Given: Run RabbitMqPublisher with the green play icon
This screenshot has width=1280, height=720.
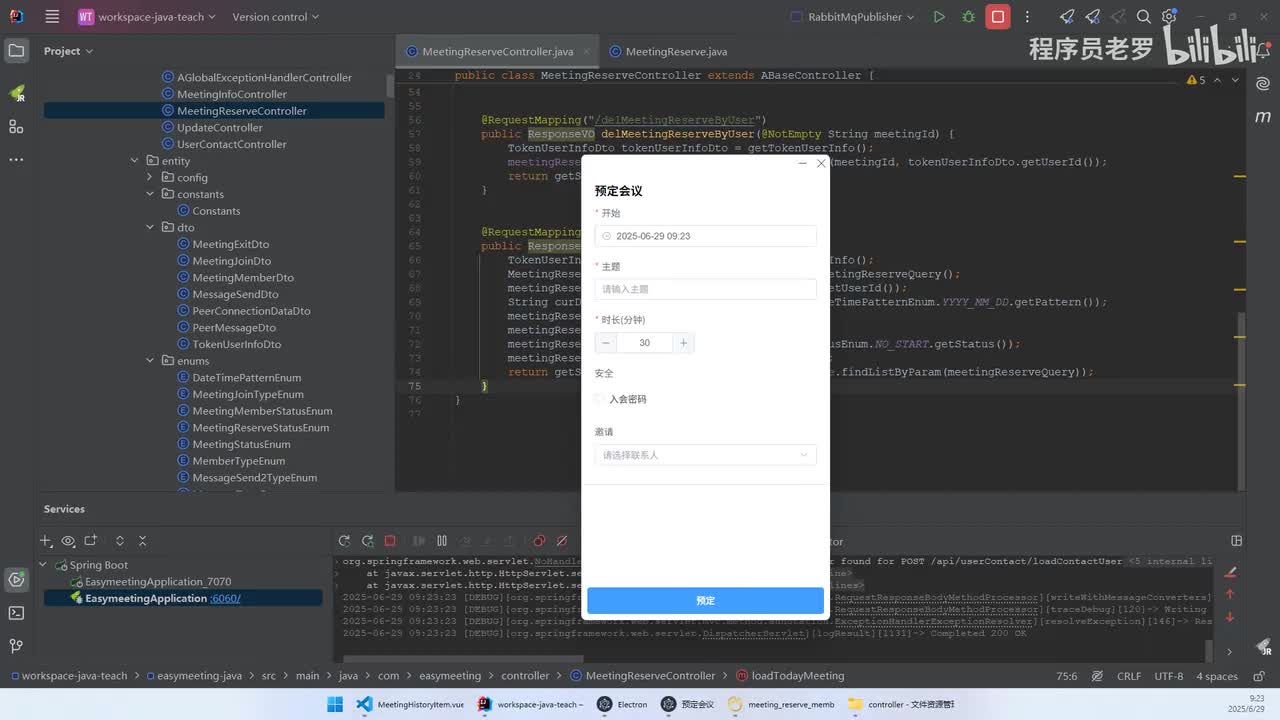Looking at the screenshot, I should pos(938,17).
